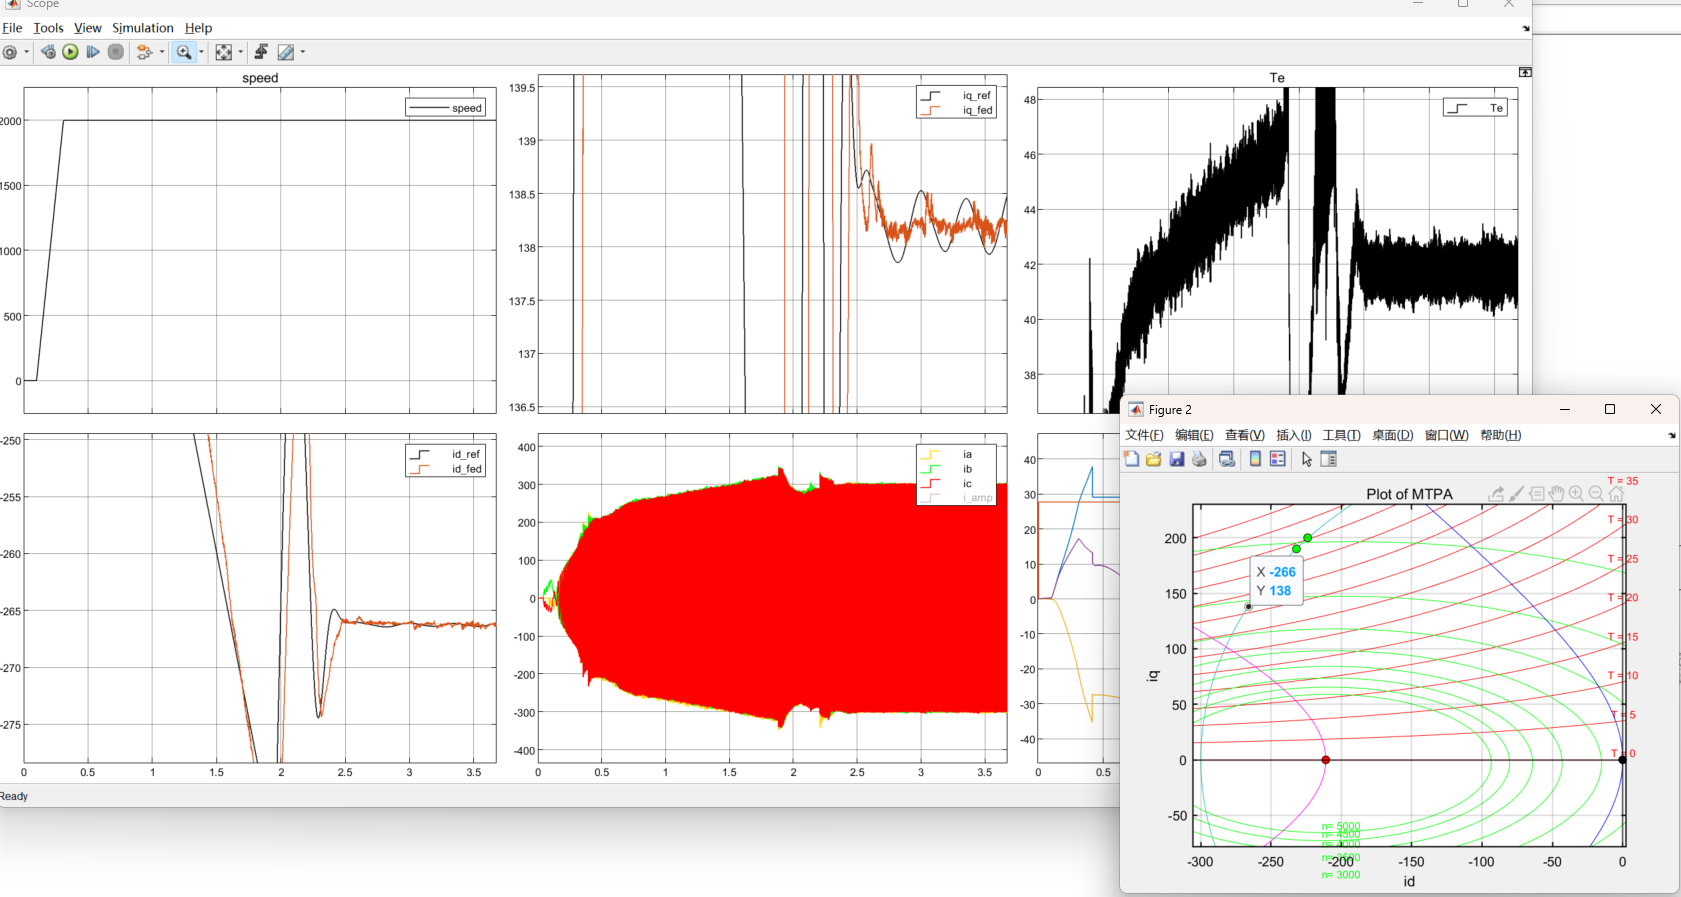Screen dimensions: 1681x897
Task: Open Scope configuration properties gear
Action: [x=10, y=52]
